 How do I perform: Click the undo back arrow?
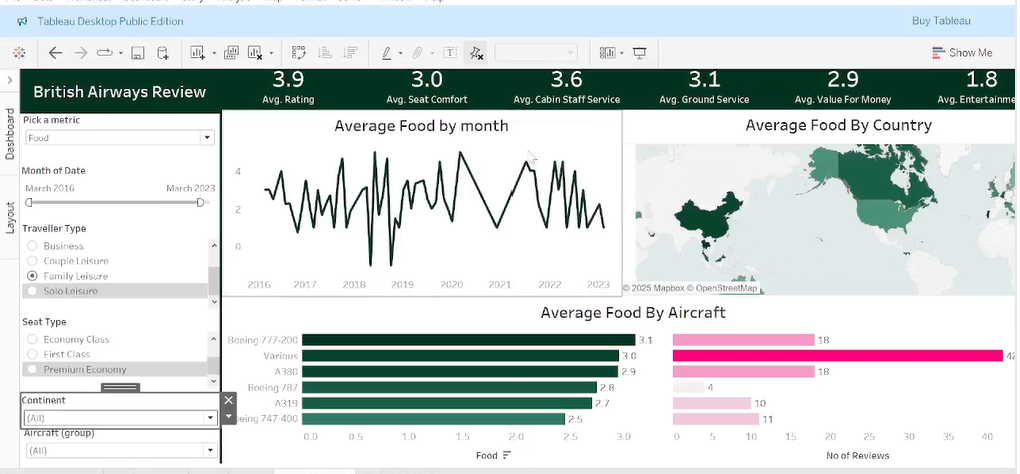click(x=55, y=53)
